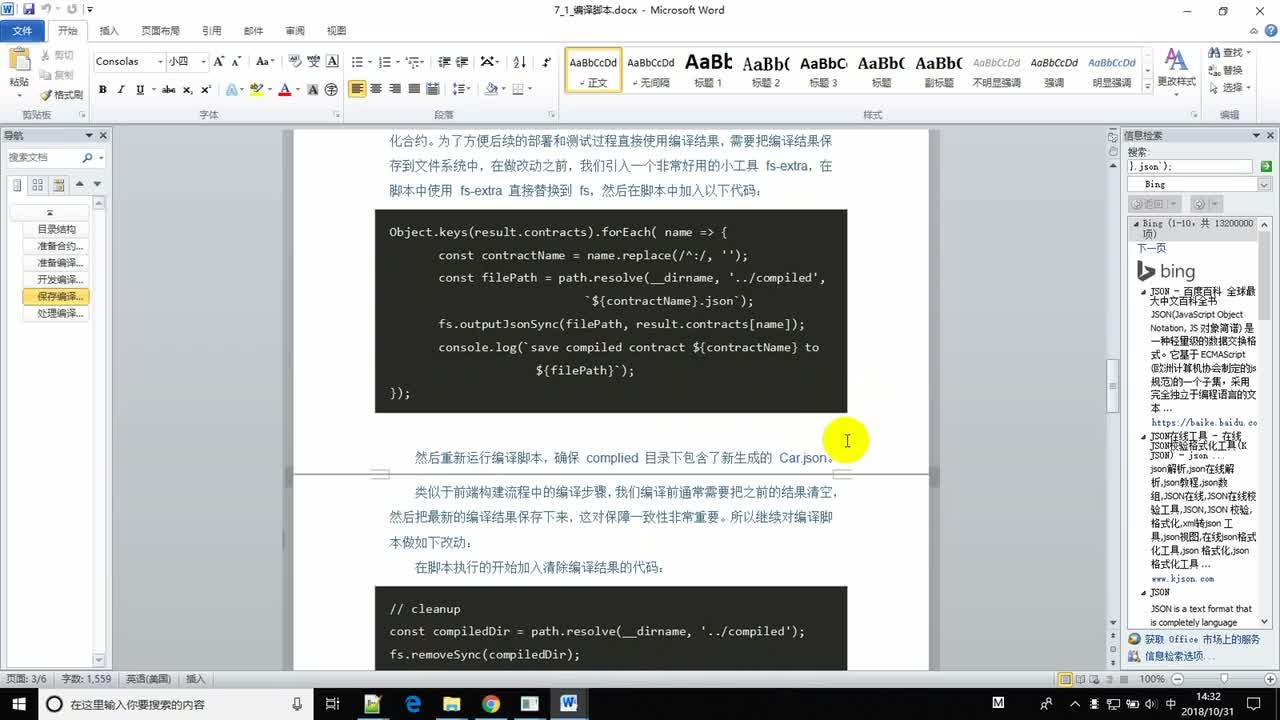Click the zoom slider in status bar
Image resolution: width=1280 pixels, height=720 pixels.
1224,679
